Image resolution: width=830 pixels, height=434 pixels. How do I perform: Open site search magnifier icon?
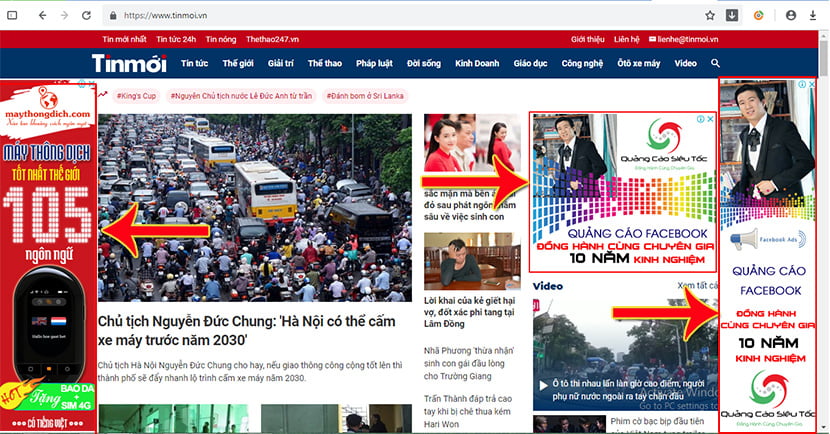pos(715,63)
